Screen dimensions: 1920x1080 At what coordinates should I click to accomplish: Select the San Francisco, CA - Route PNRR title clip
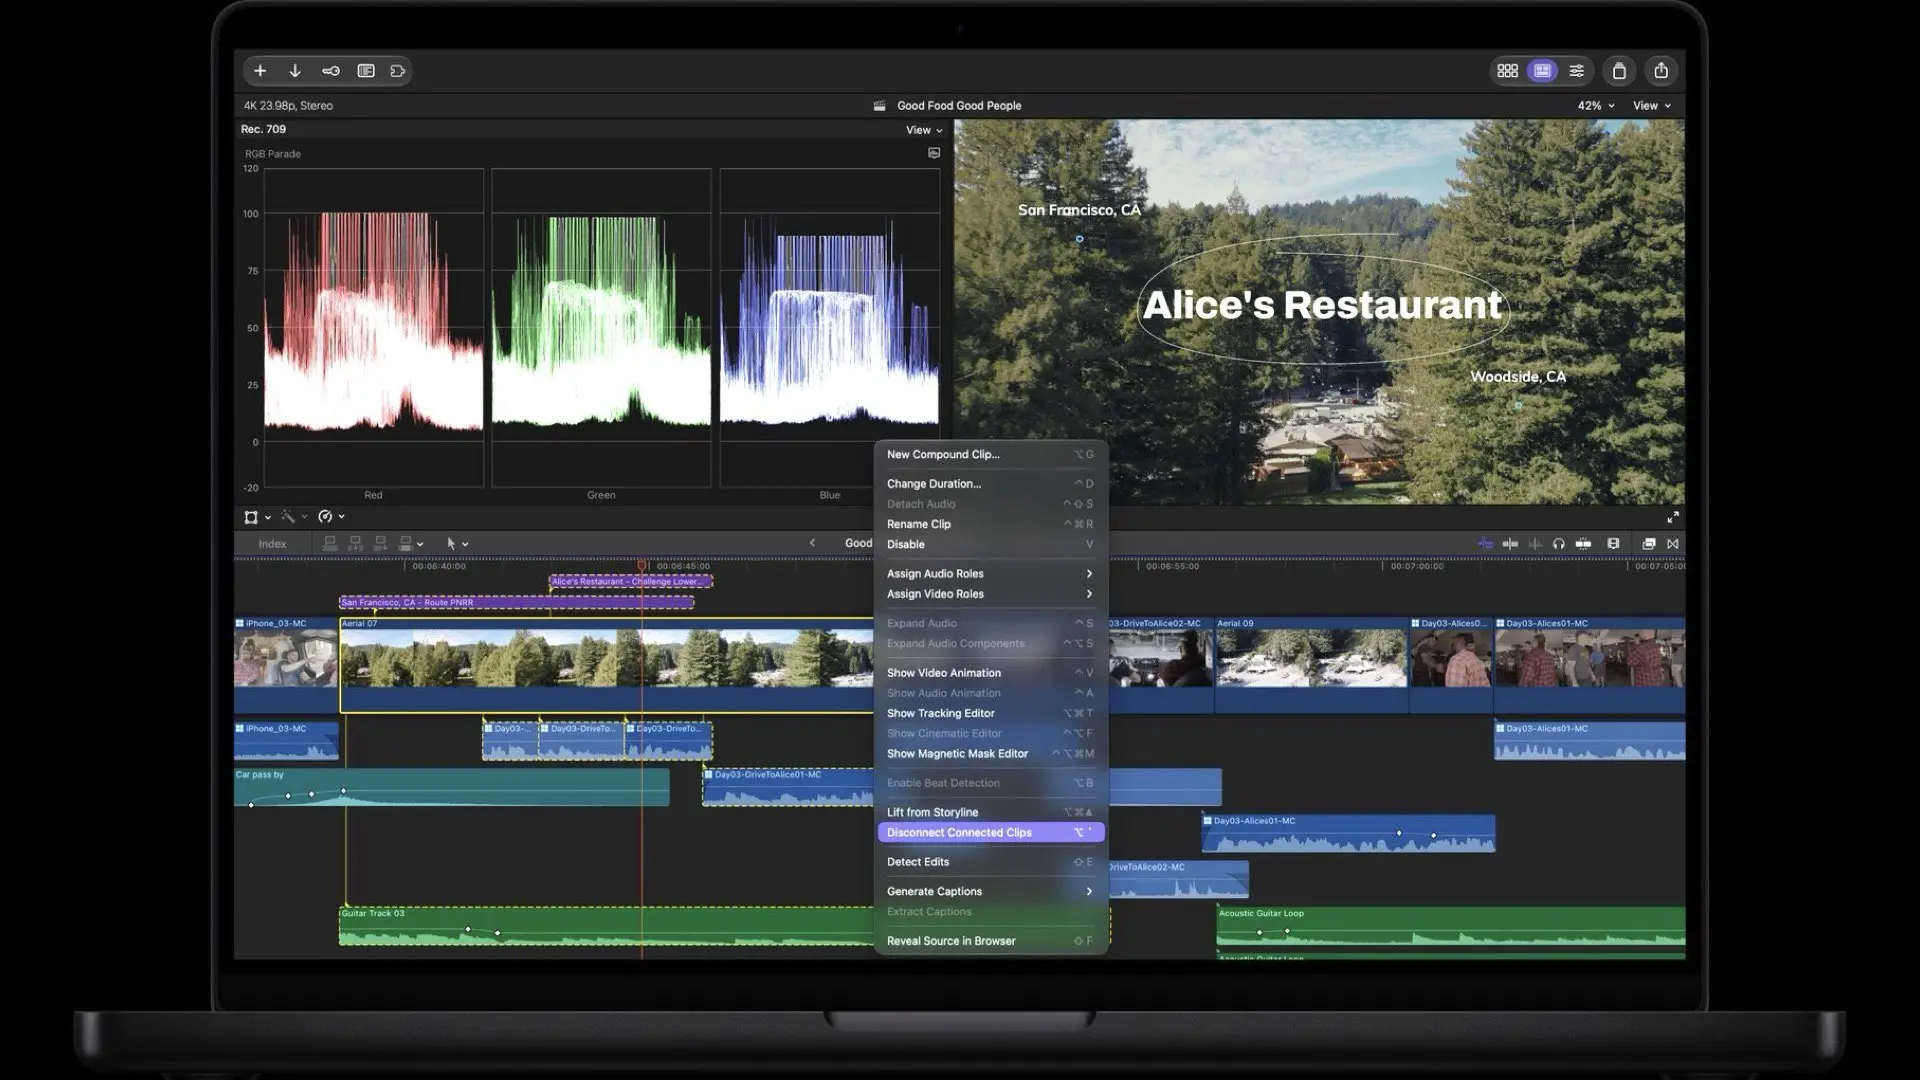point(516,602)
